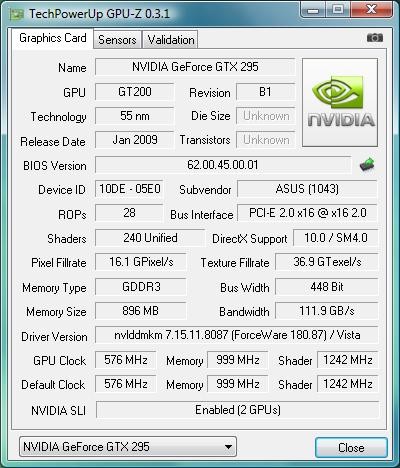Click Default Clock 576 MHz field
400x468 pixels.
(125, 384)
